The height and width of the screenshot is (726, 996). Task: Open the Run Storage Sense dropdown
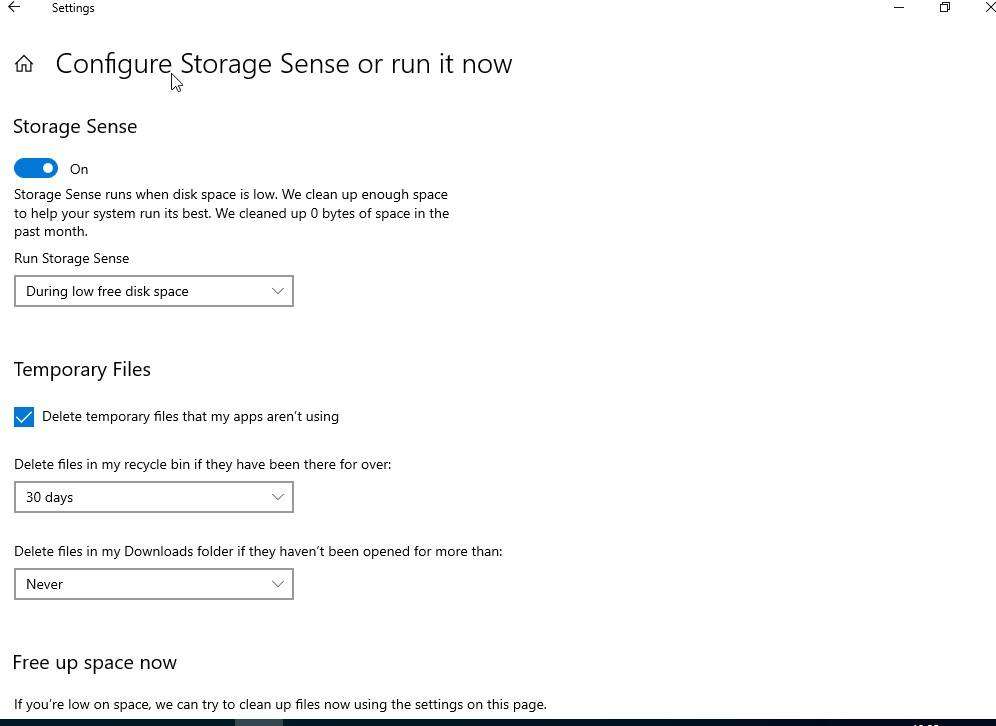(x=154, y=291)
